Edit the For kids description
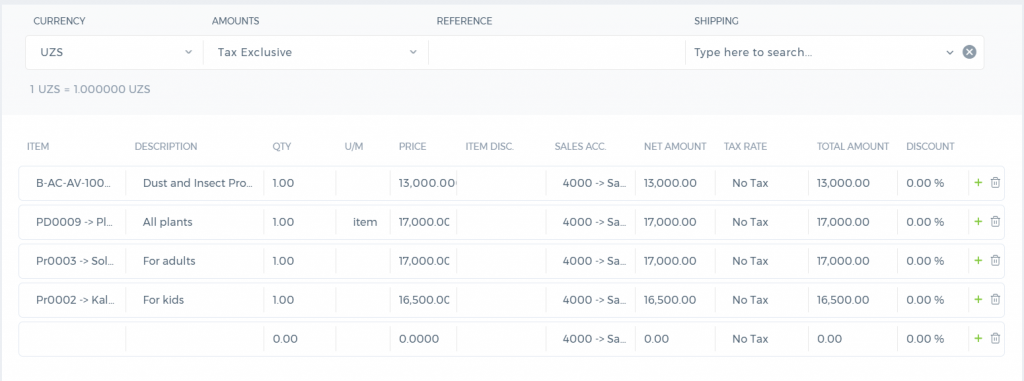 click(195, 300)
